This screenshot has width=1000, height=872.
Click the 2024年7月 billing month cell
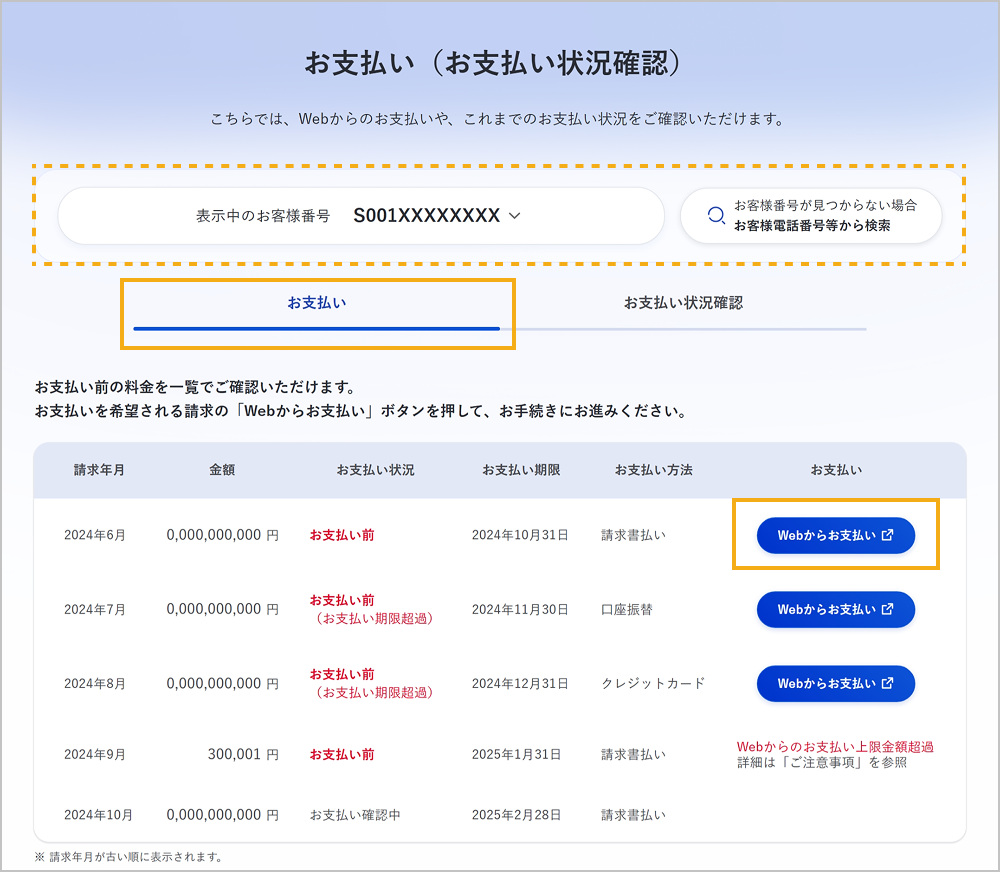click(x=94, y=609)
